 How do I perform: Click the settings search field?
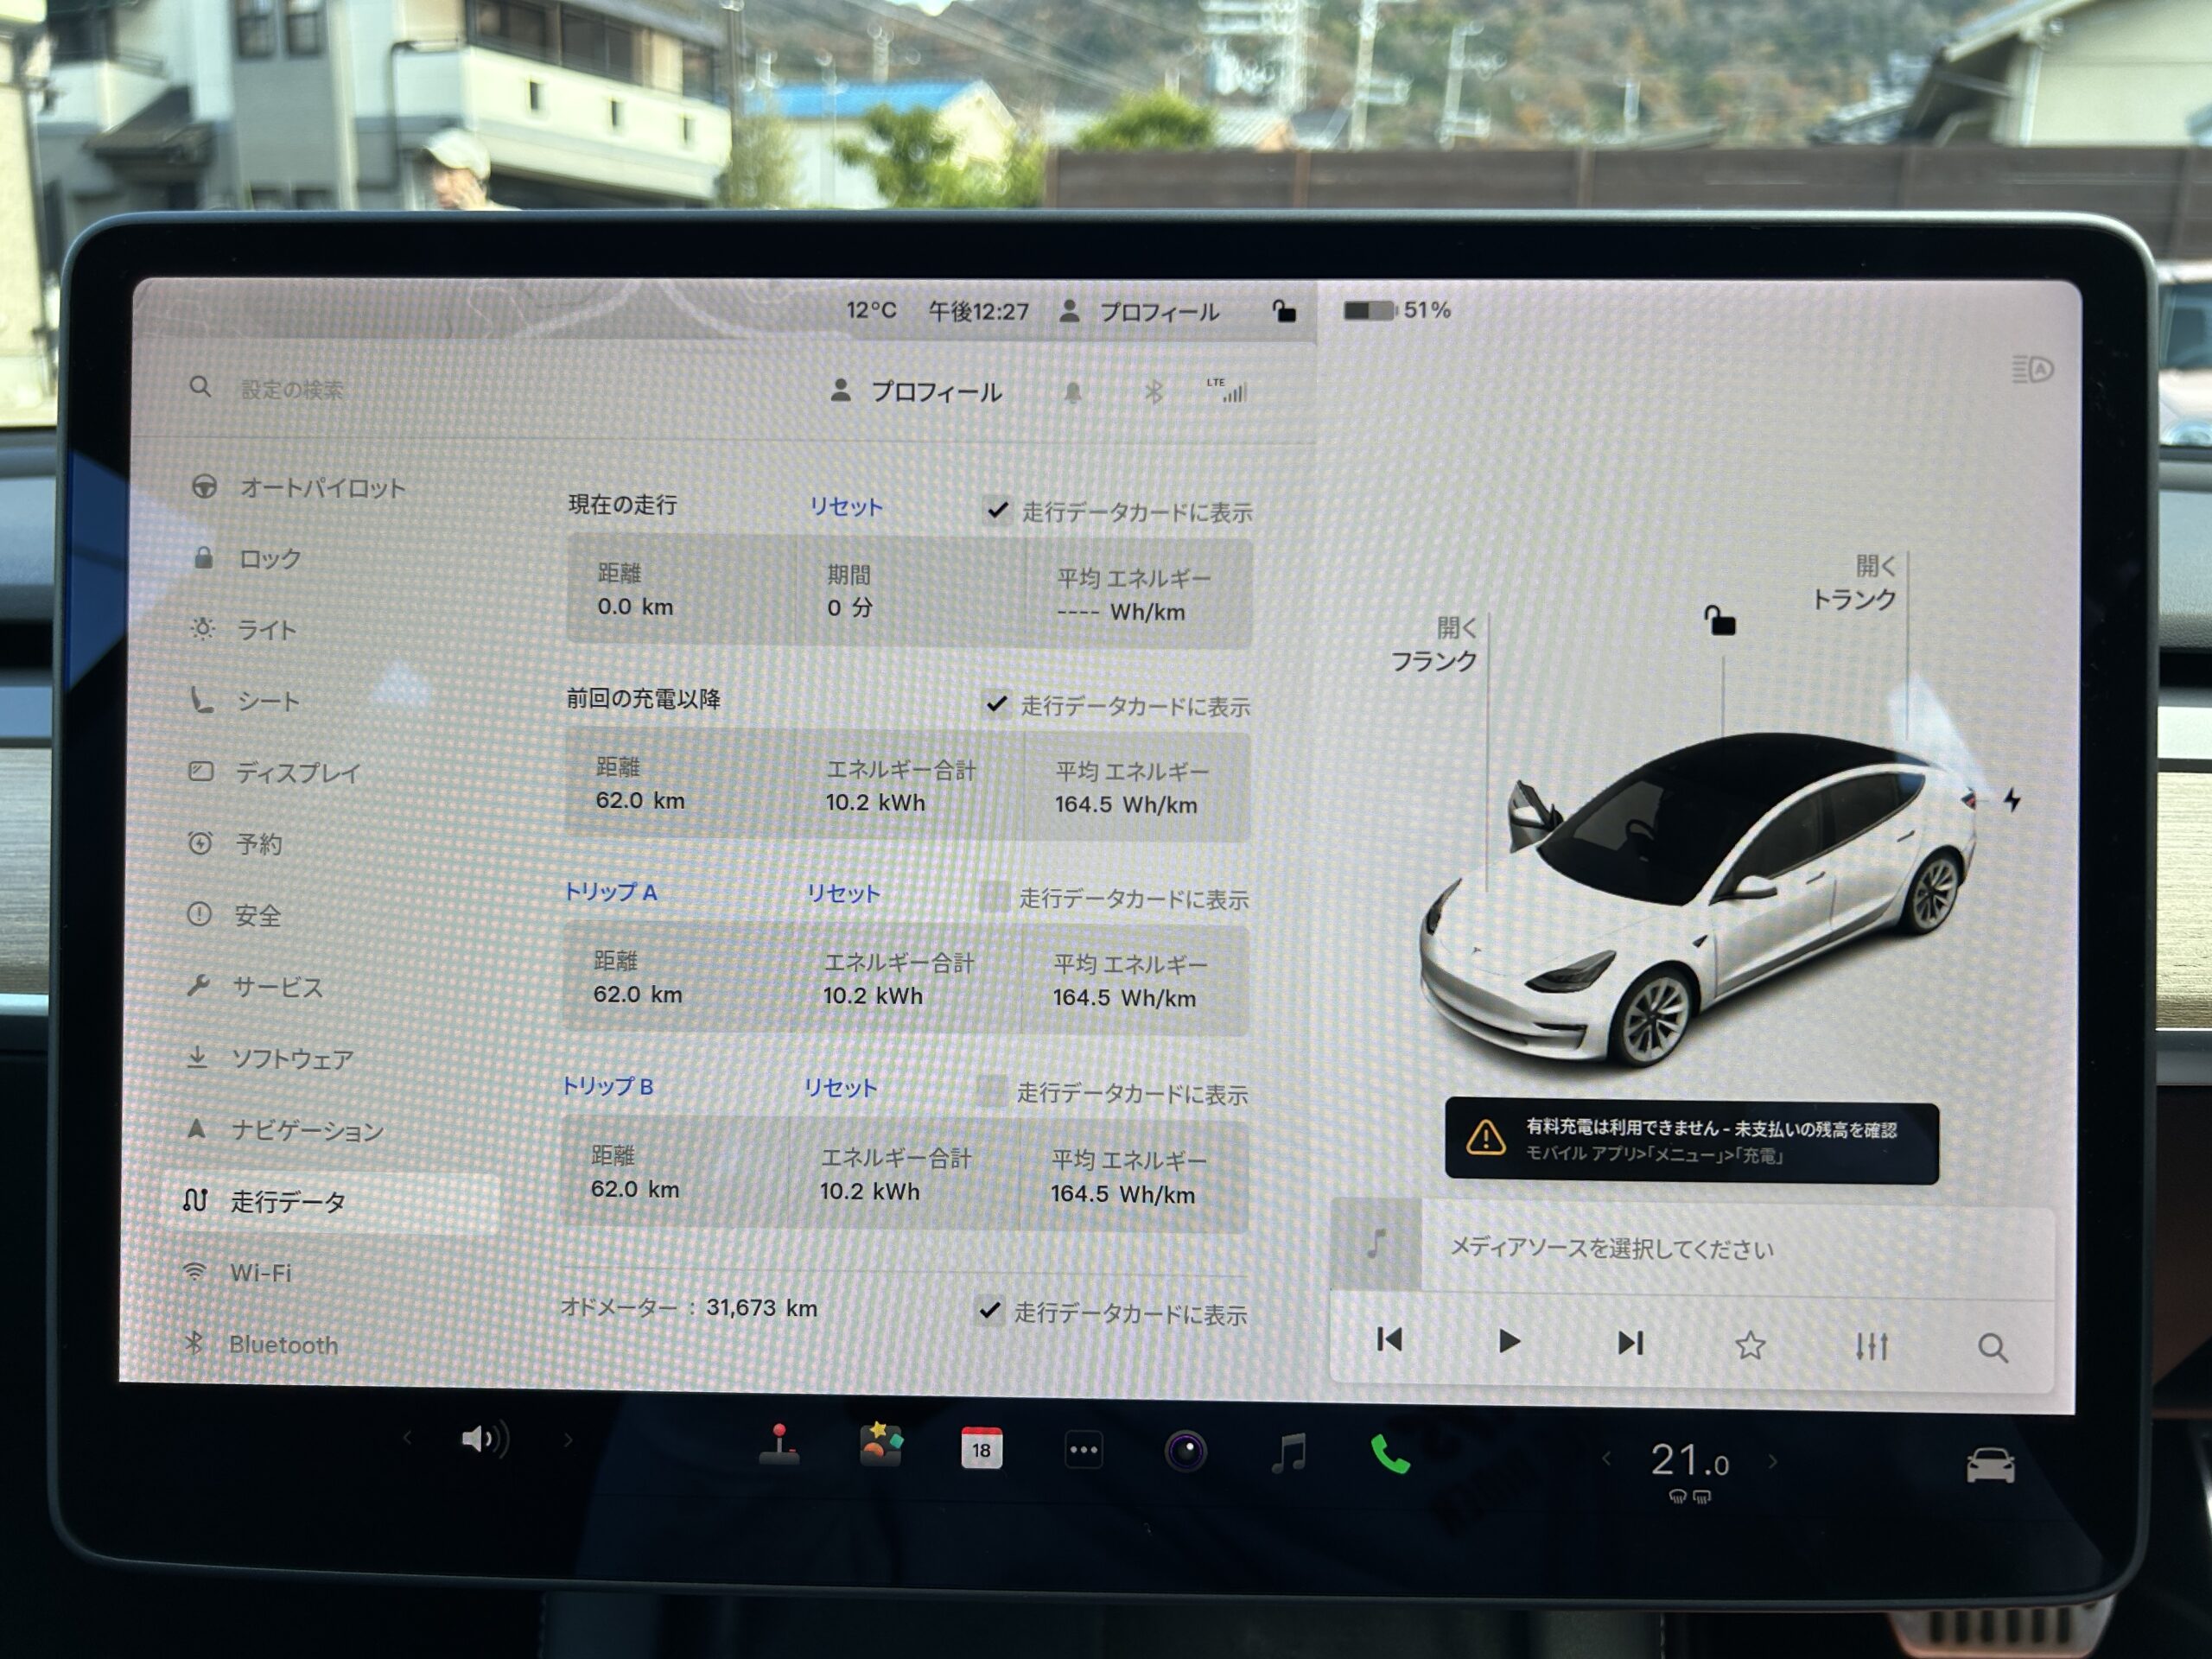292,389
